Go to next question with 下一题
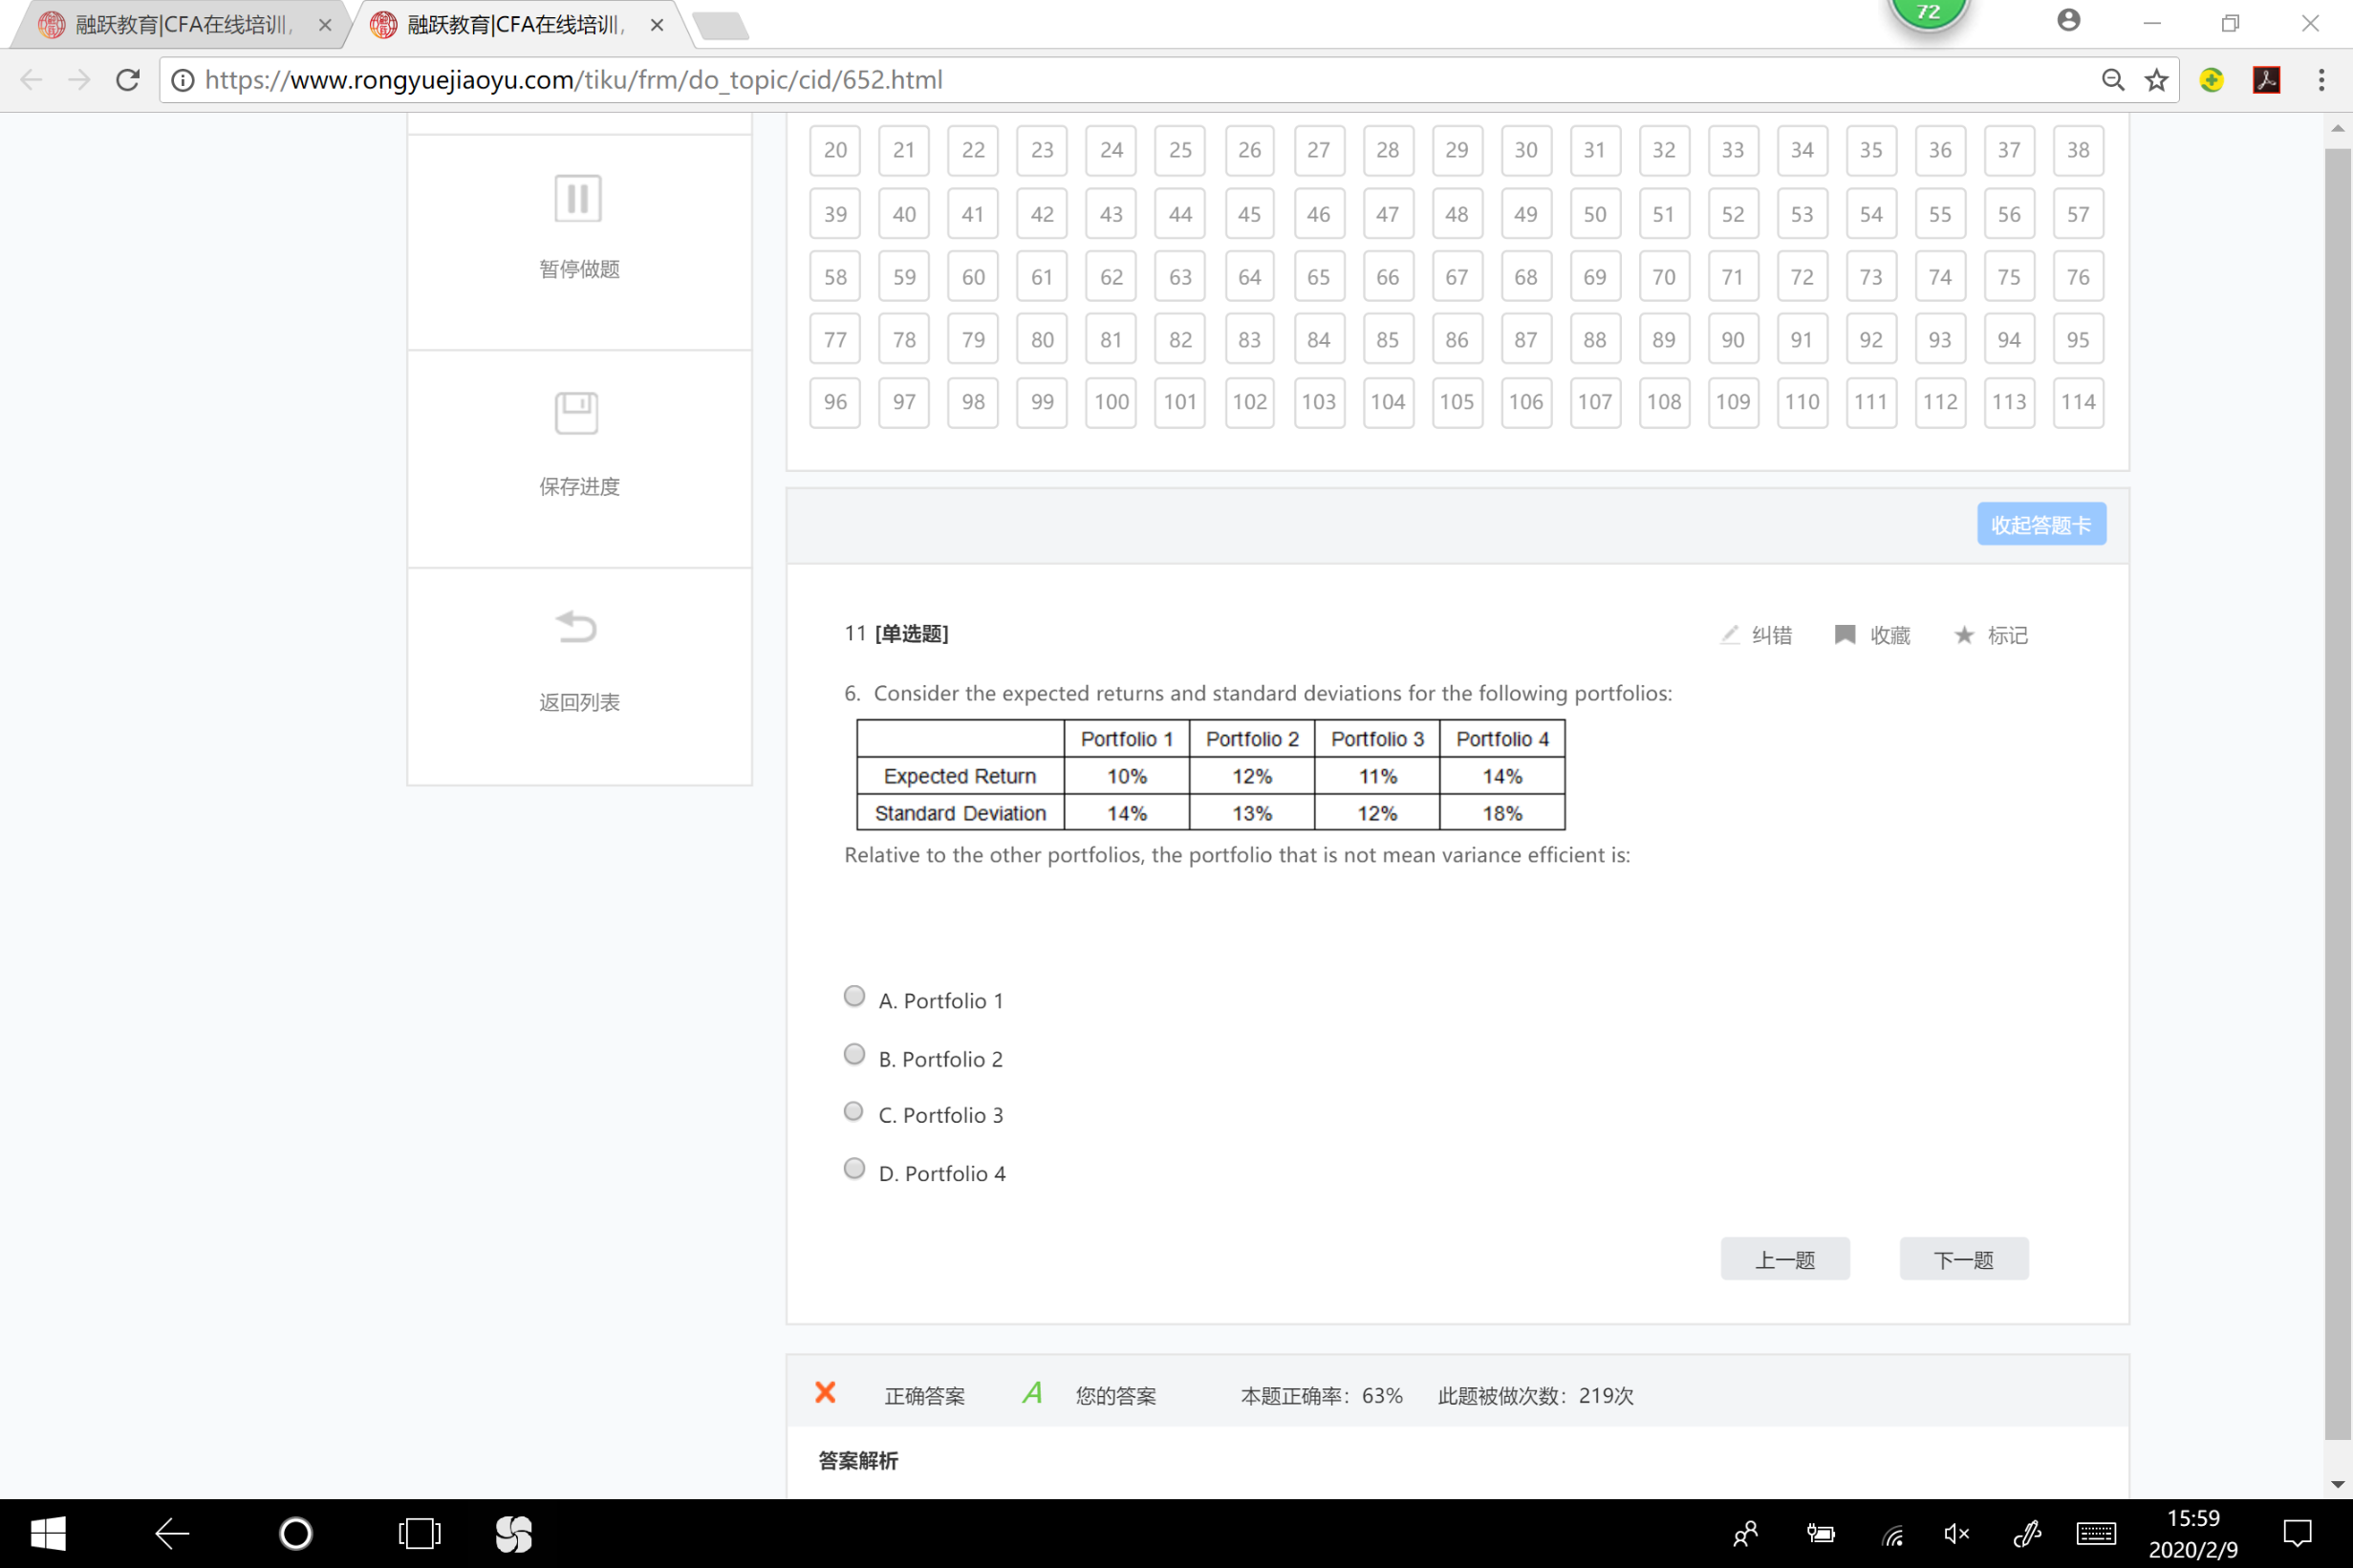Viewport: 2353px width, 1568px height. tap(1963, 1259)
